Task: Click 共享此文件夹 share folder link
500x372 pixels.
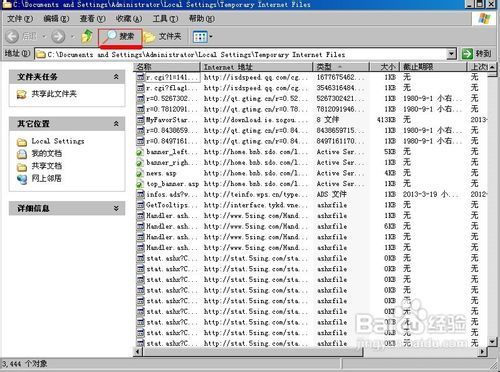Action: (54, 94)
